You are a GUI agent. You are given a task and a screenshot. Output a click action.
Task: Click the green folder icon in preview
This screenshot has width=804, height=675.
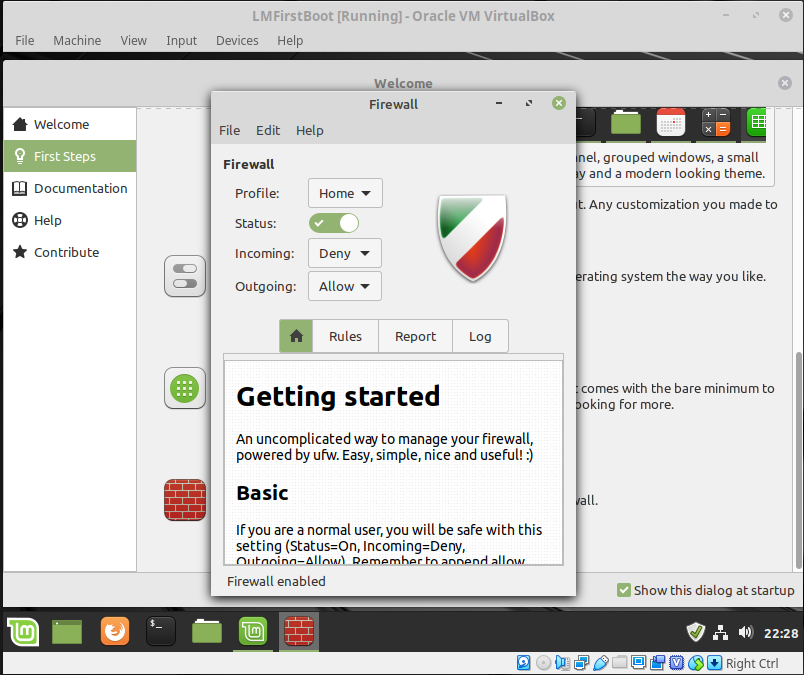626,123
